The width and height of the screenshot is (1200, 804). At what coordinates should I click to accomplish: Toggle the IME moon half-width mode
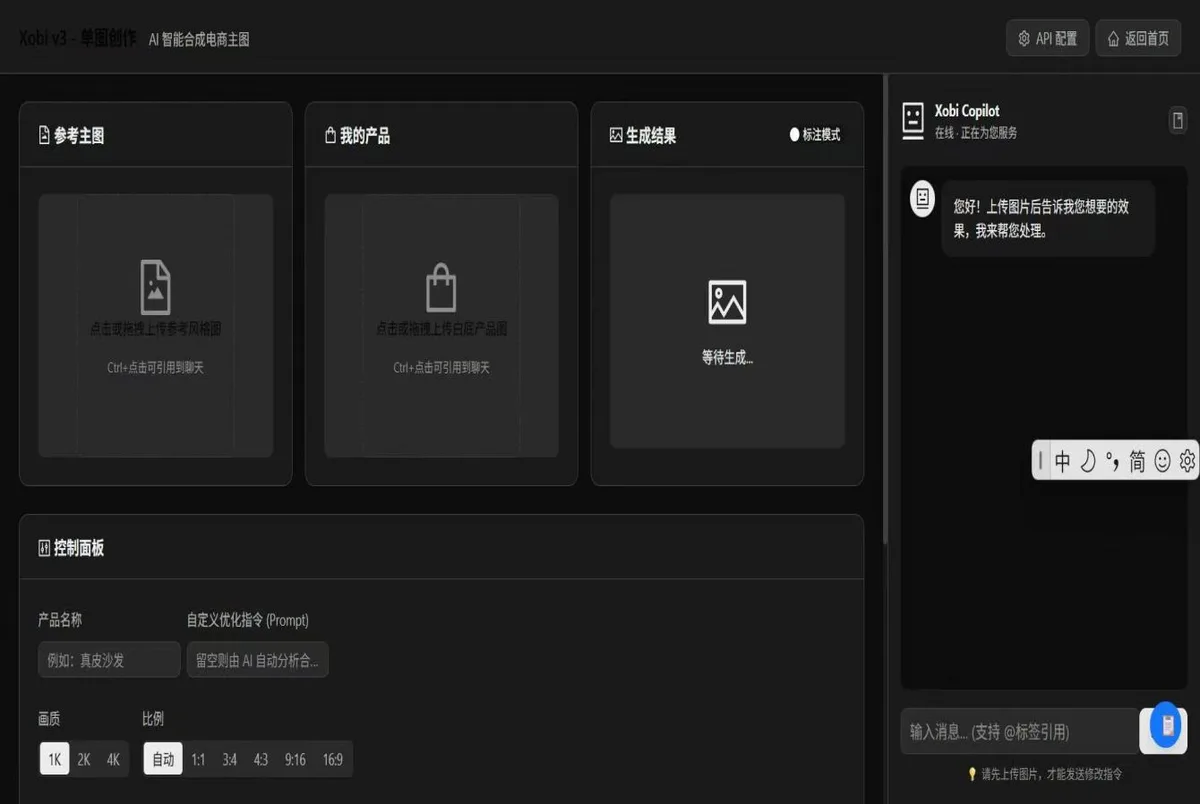pos(1087,461)
